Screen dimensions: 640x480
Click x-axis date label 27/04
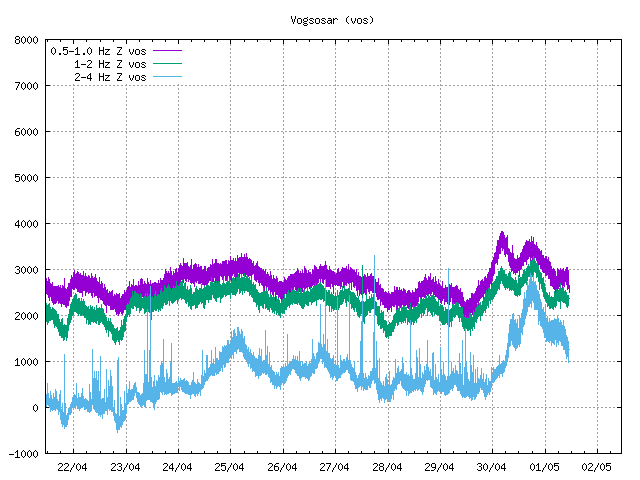335,467
